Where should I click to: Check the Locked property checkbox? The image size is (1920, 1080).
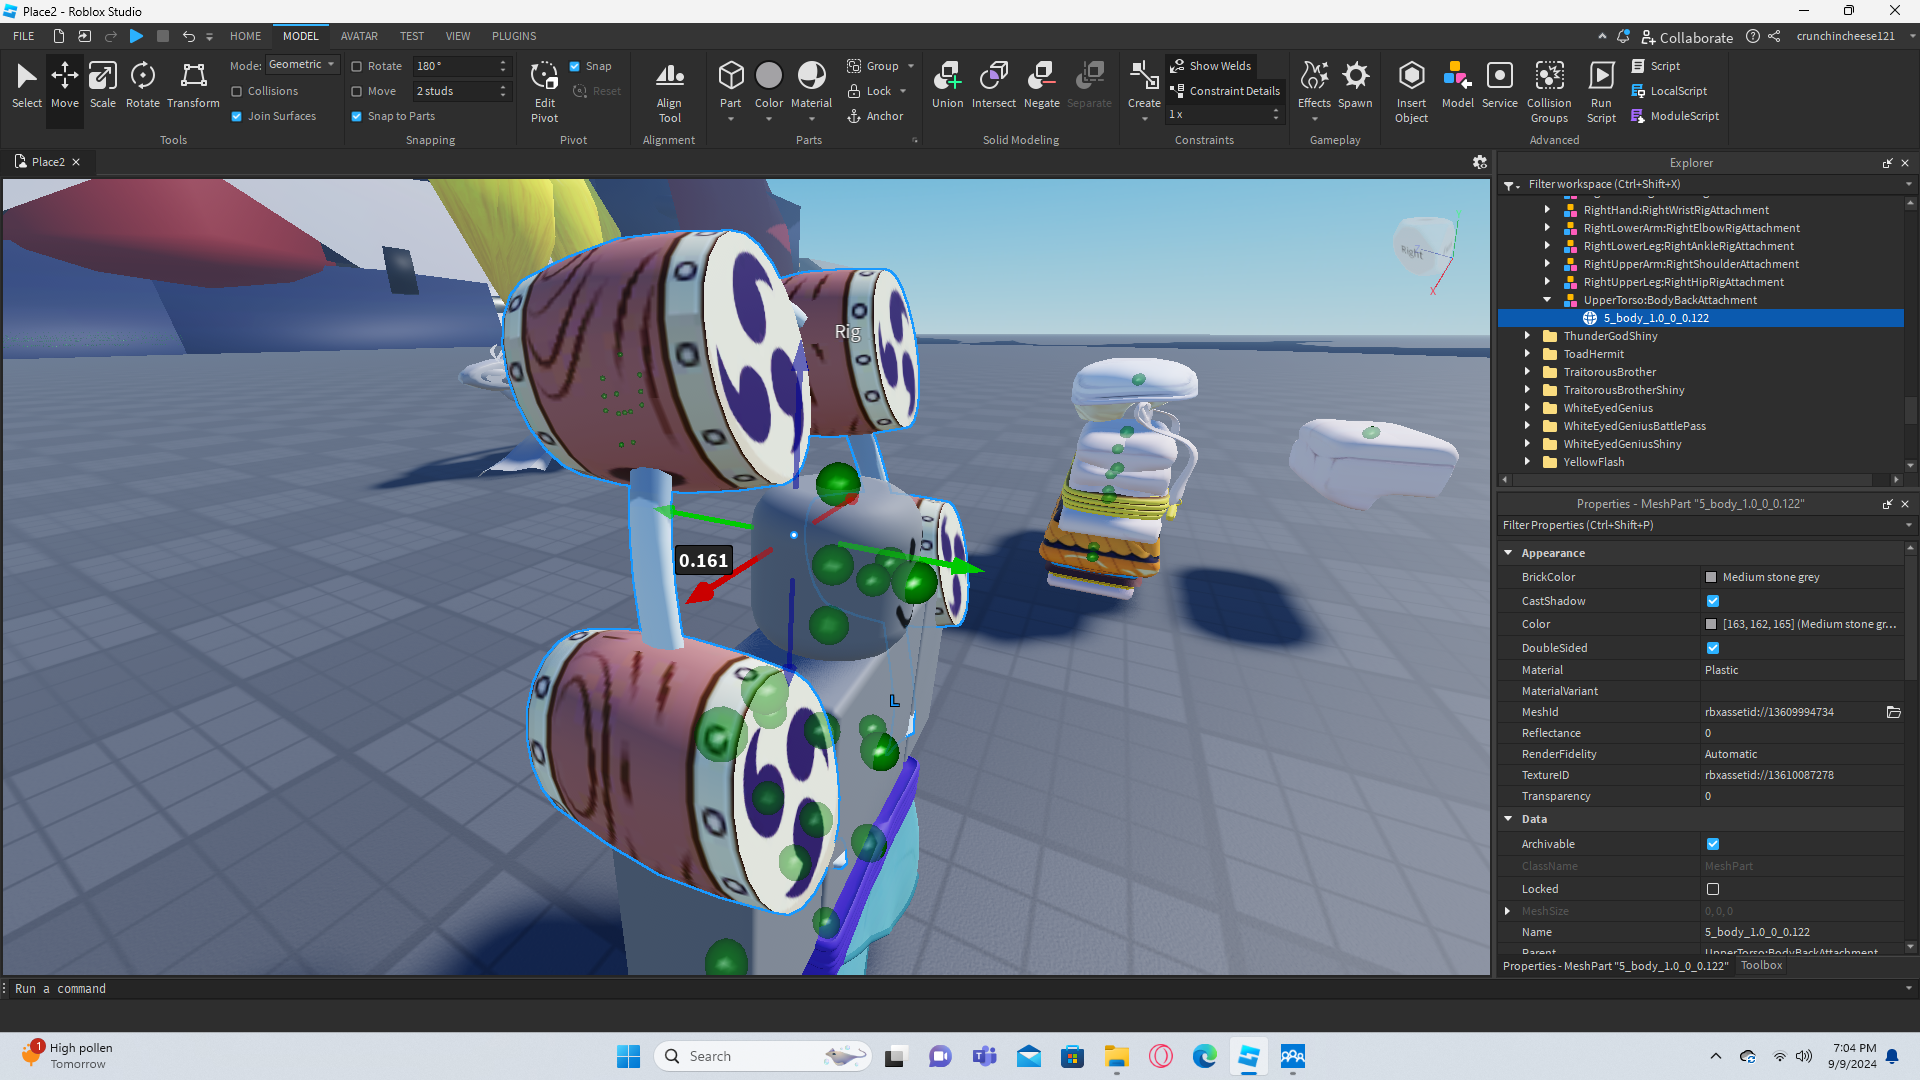(x=1713, y=889)
